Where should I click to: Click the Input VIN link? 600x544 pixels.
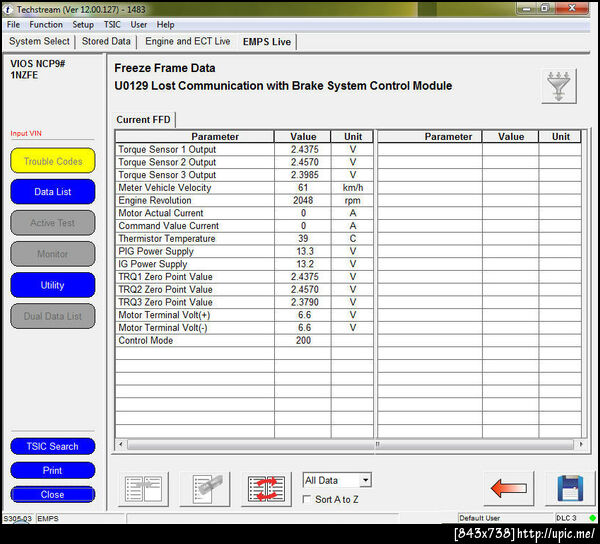coord(26,133)
